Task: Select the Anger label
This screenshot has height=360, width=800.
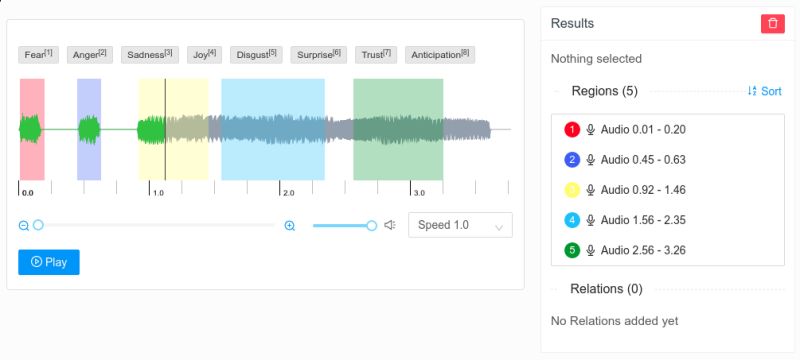Action: tap(90, 55)
